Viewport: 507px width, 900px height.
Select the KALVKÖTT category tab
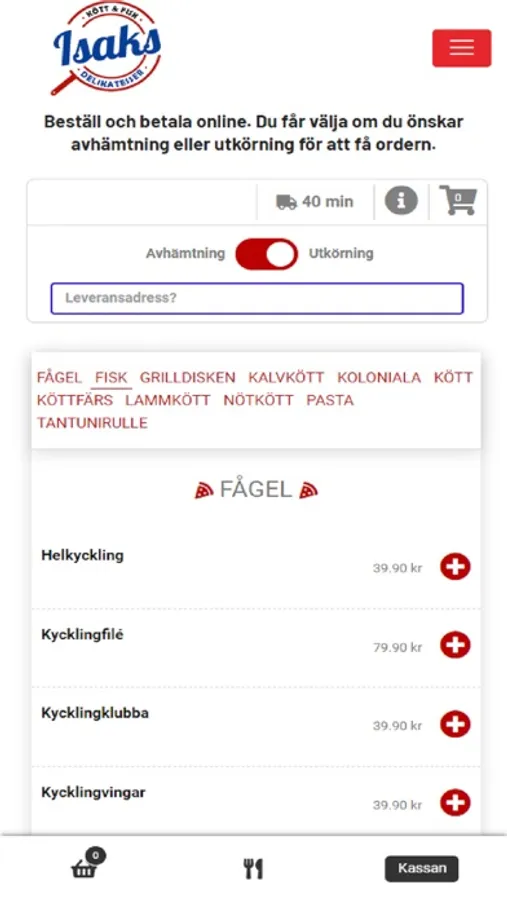click(x=286, y=378)
